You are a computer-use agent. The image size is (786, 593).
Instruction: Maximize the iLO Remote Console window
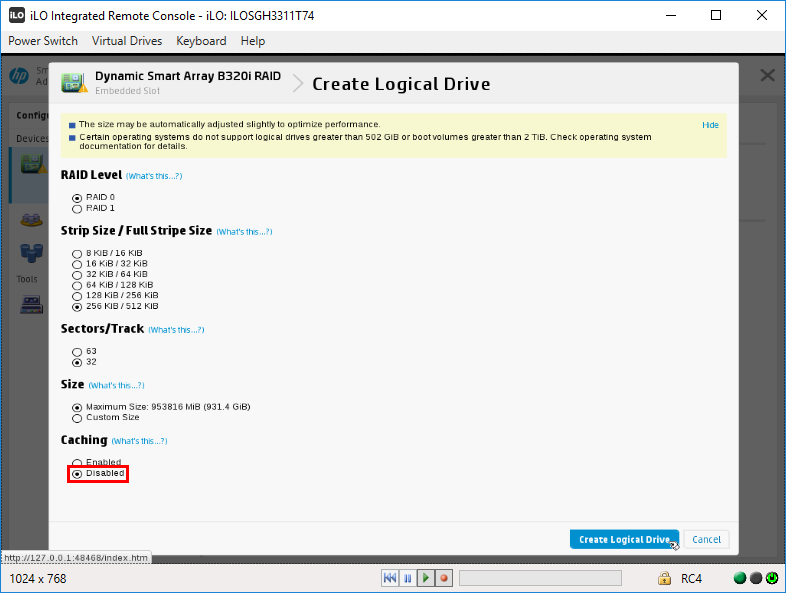(716, 16)
